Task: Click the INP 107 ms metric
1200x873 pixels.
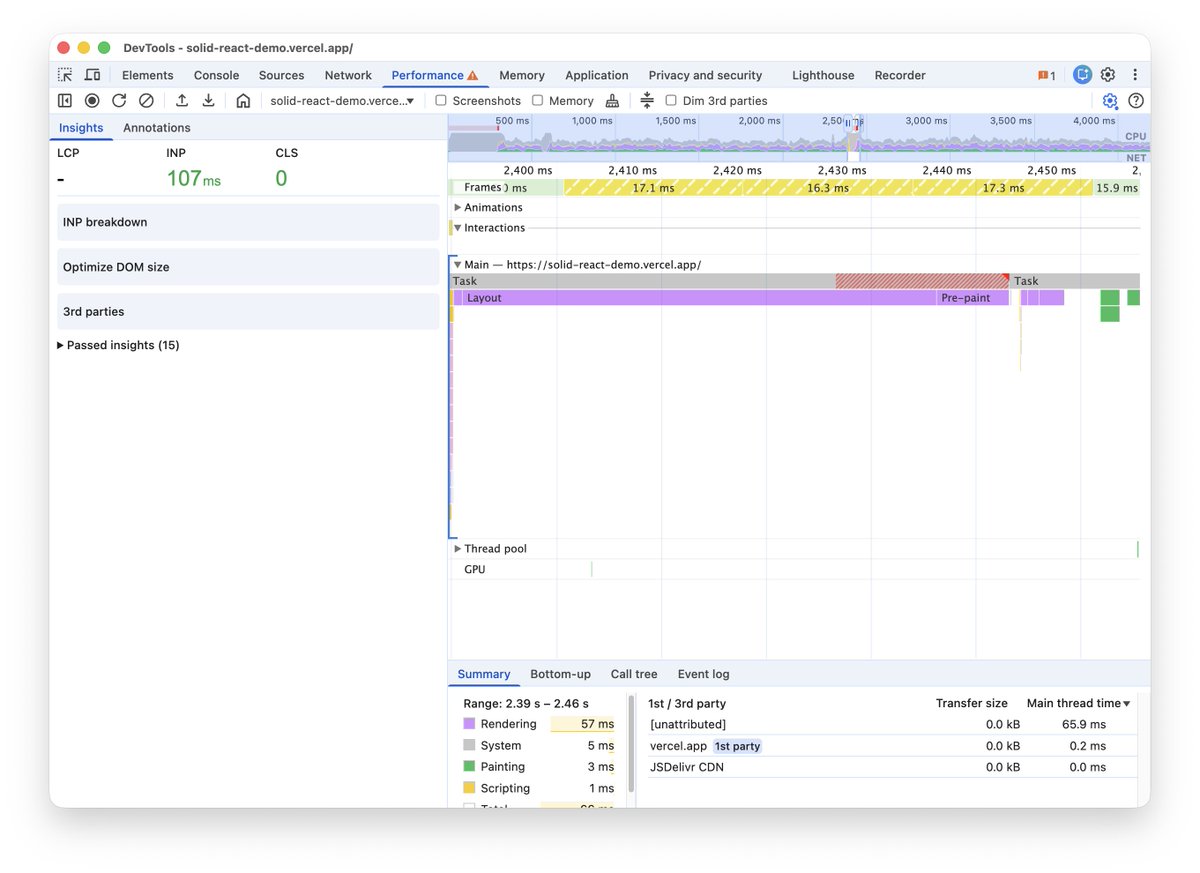Action: click(x=193, y=179)
